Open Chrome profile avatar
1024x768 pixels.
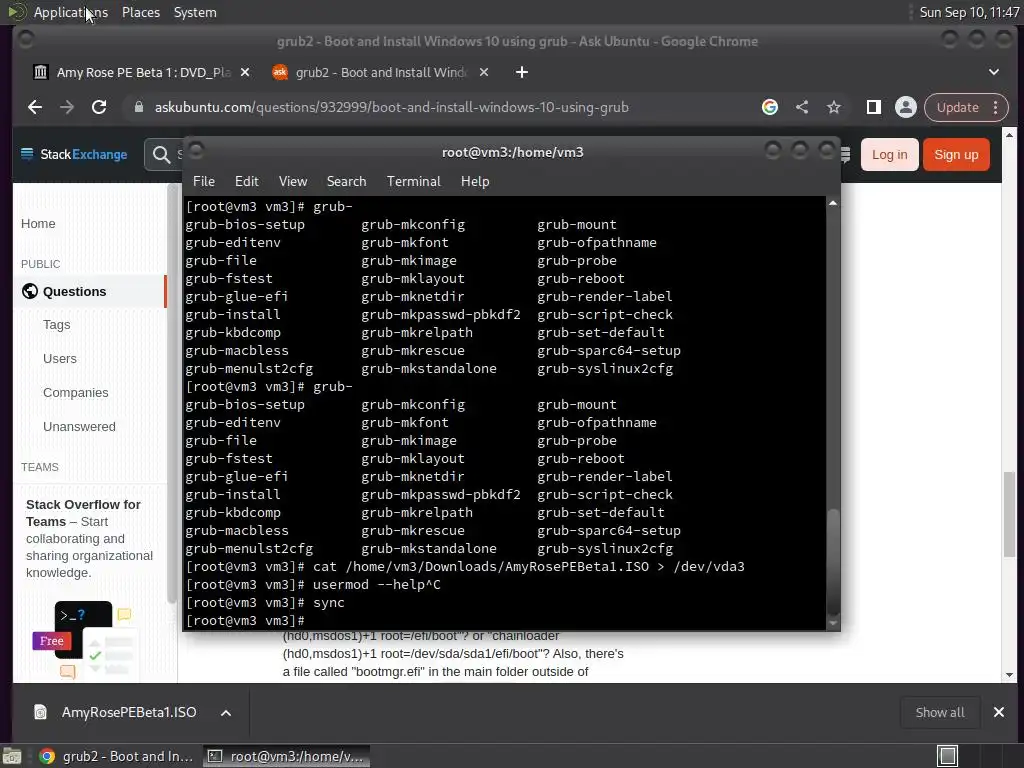[906, 107]
